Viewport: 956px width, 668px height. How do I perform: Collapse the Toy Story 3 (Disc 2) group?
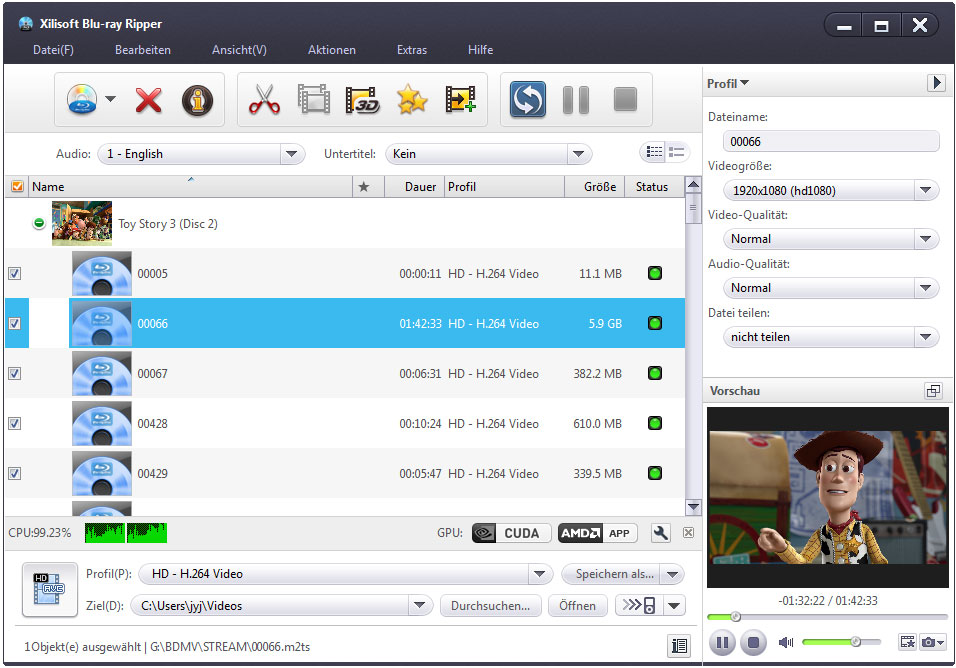39,223
